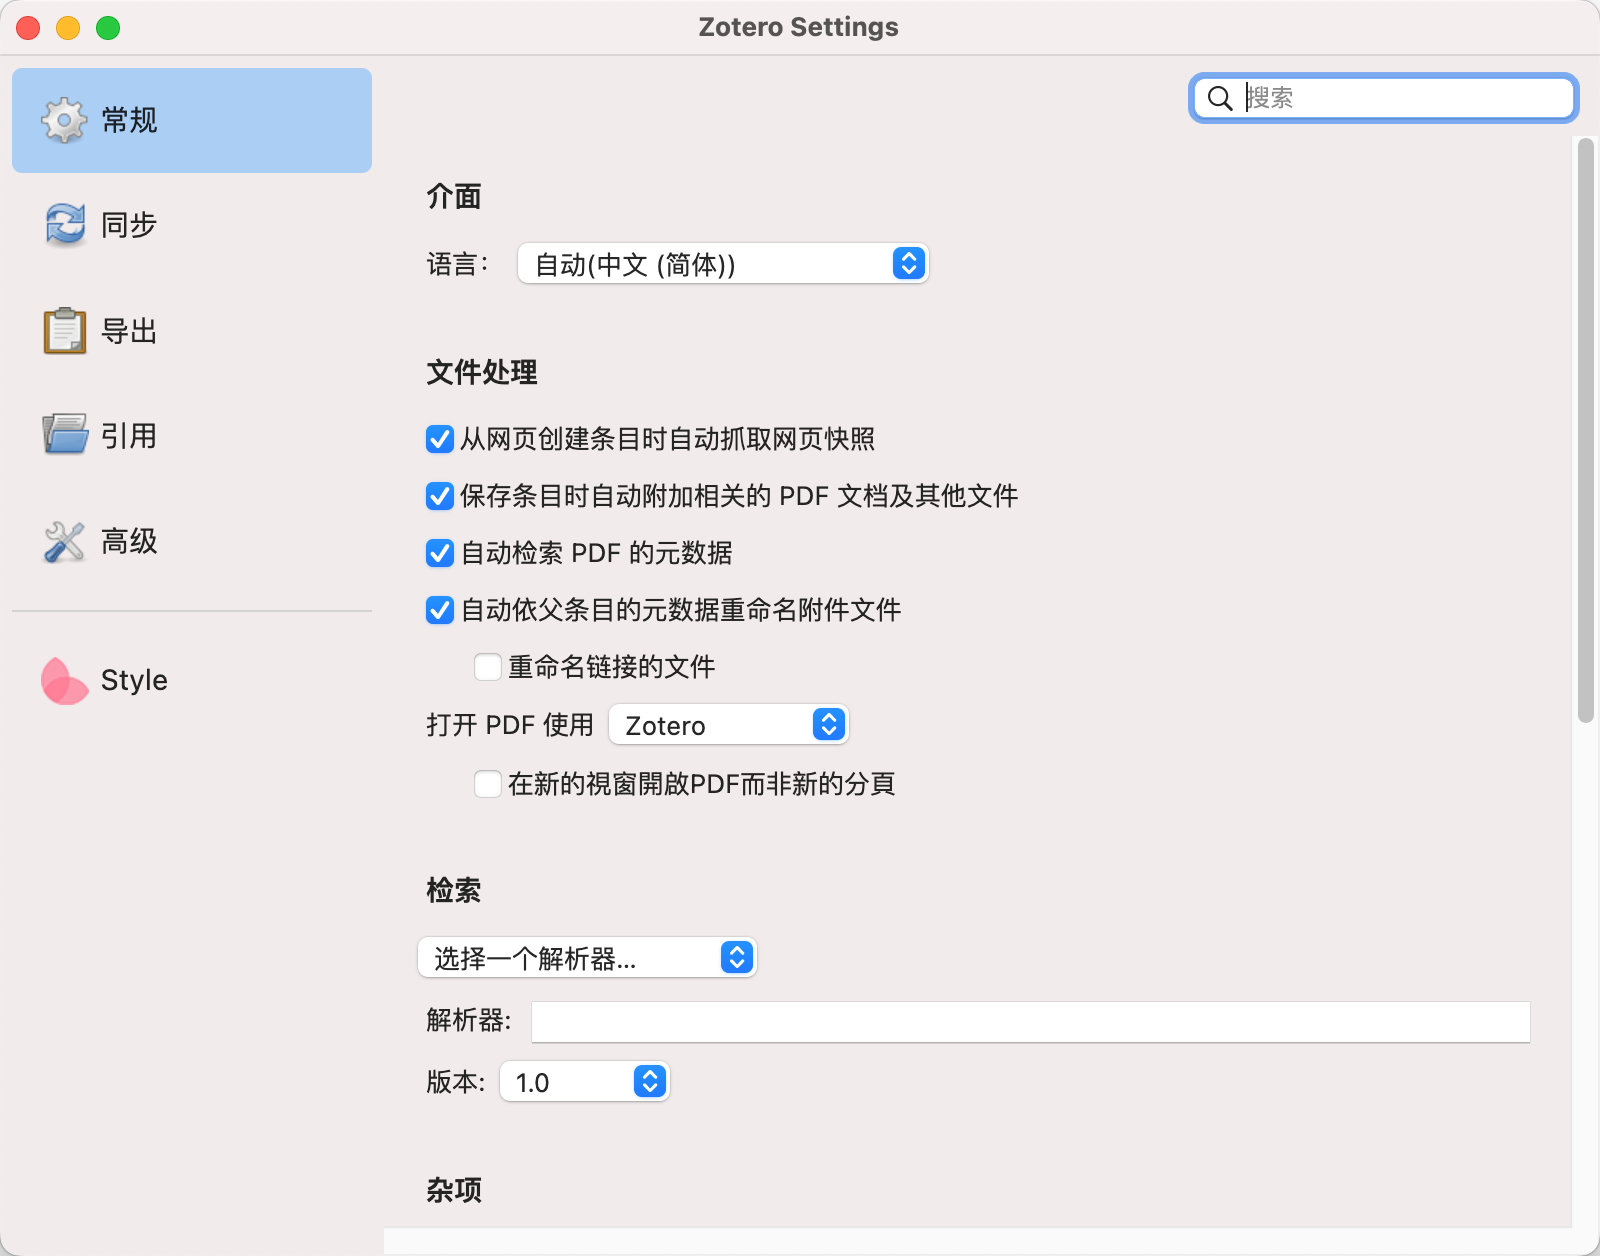Toggle 自动依父条目的元数据重命名附件文件 checkbox
The image size is (1600, 1256).
click(440, 610)
